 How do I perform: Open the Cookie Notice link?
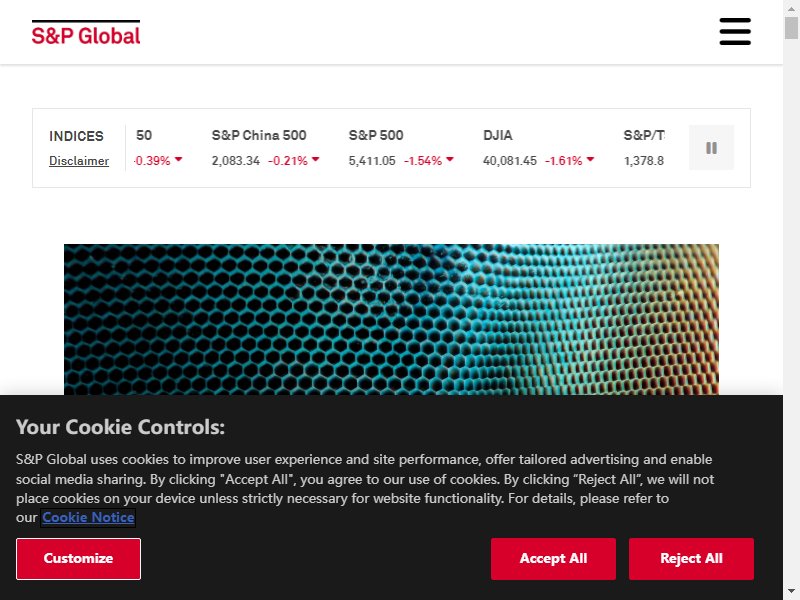[88, 517]
